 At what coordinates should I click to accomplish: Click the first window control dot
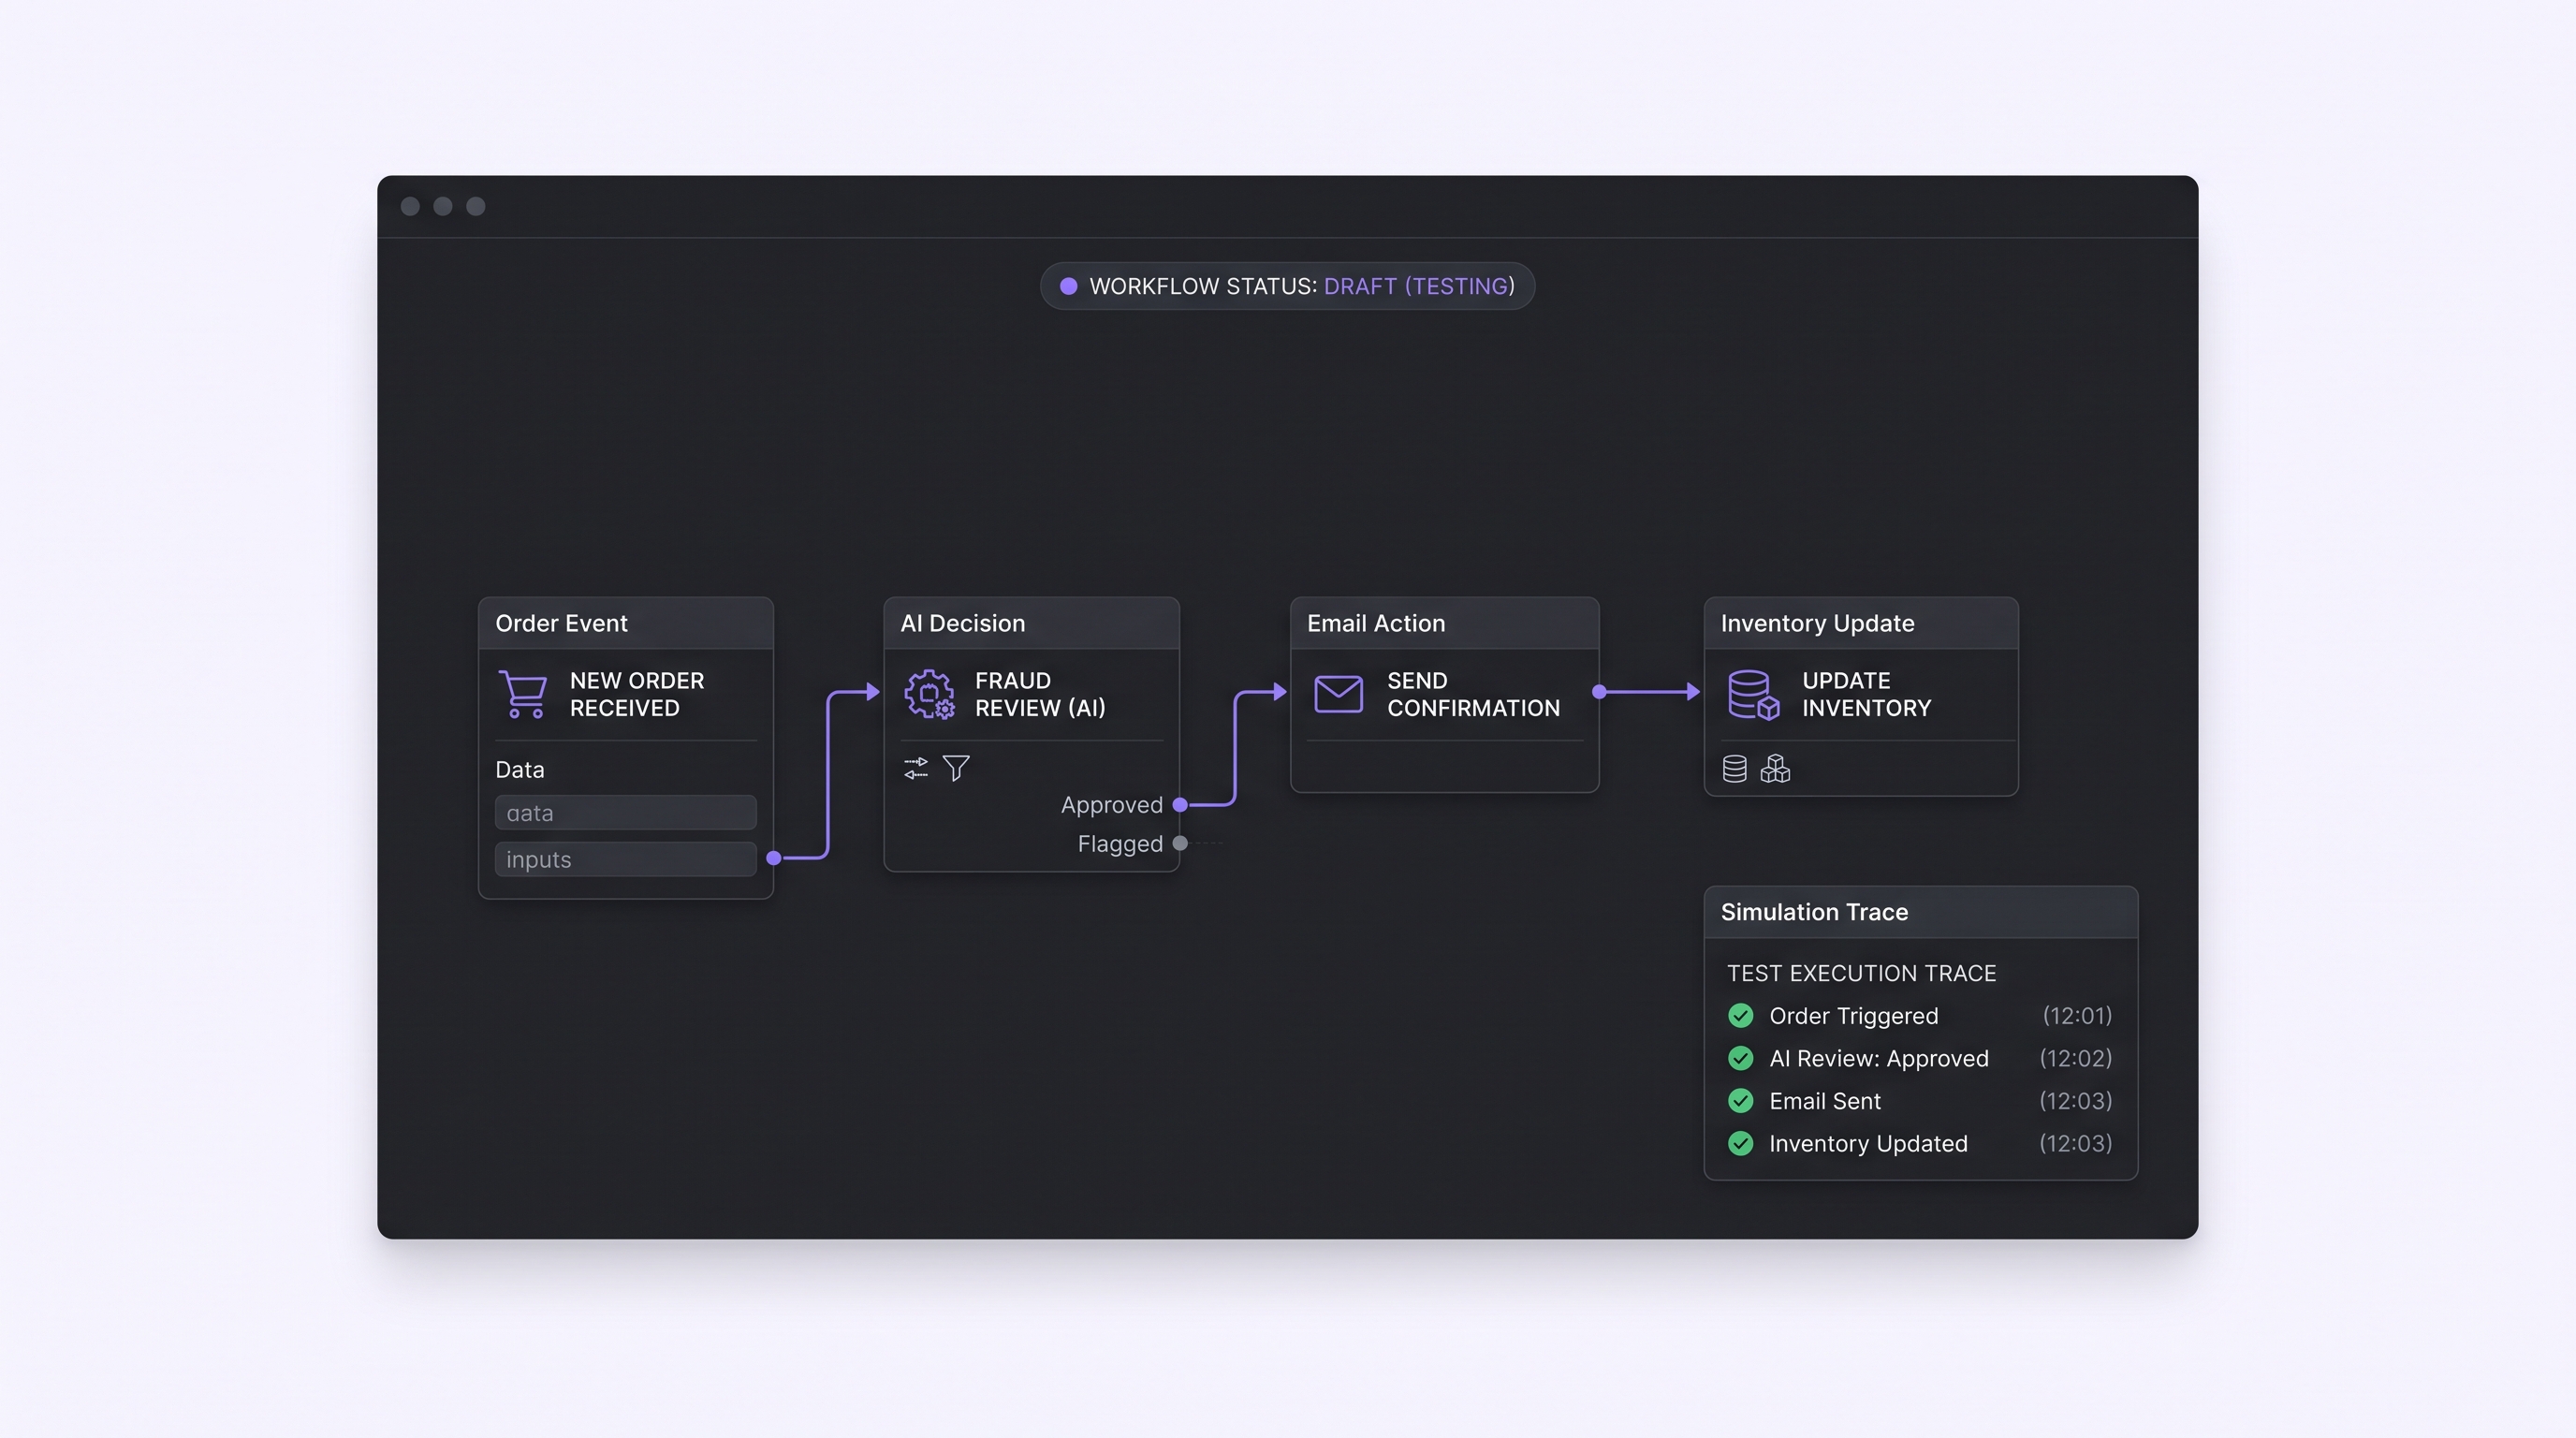point(410,206)
